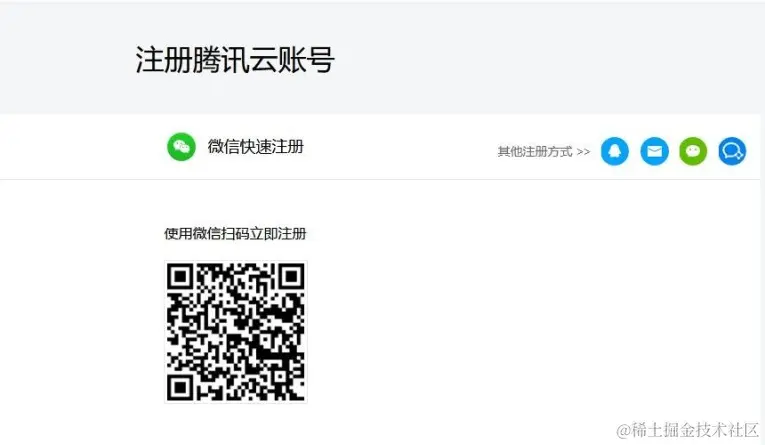765x445 pixels.
Task: Click the QR code's bottom-right corner
Action: tap(299, 394)
